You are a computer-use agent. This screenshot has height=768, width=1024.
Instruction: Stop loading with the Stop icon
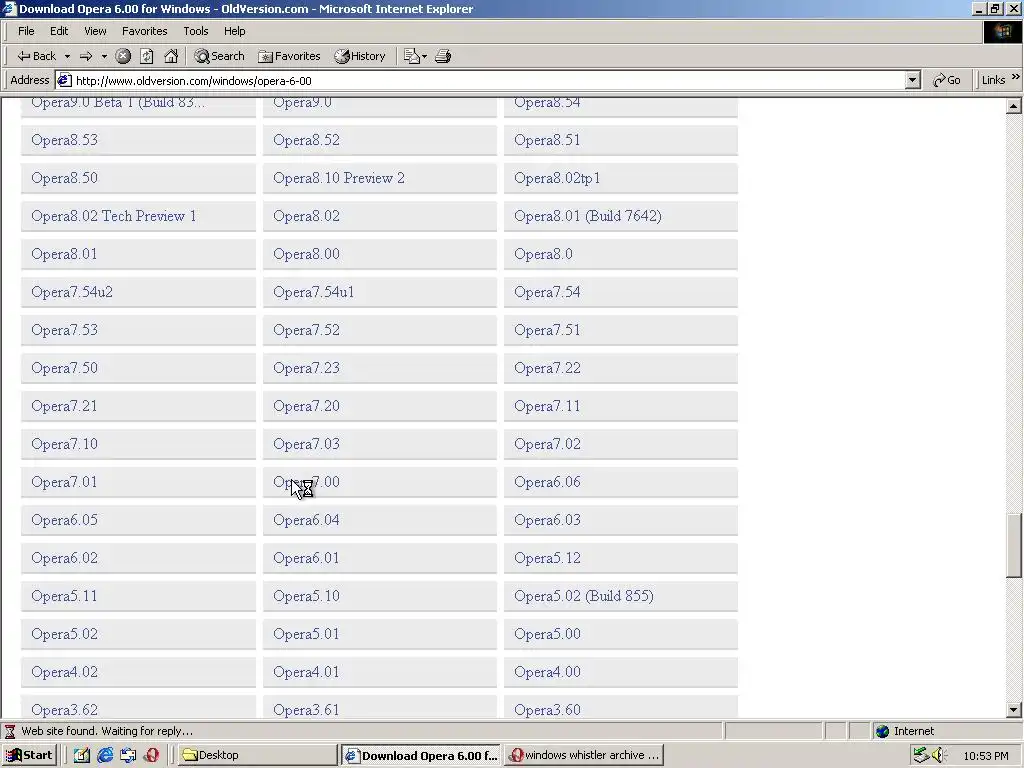pyautogui.click(x=123, y=56)
